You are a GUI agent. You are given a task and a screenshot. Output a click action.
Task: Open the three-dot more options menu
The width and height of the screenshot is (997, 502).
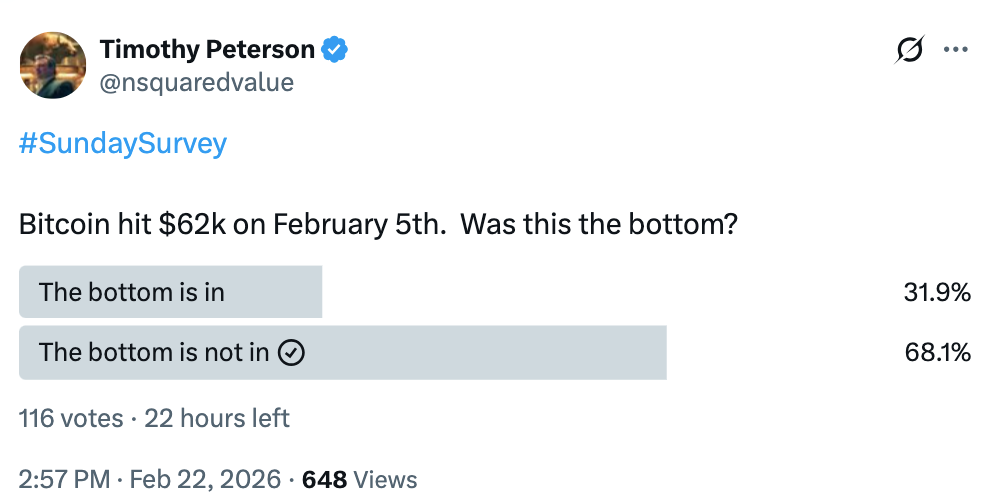click(956, 50)
